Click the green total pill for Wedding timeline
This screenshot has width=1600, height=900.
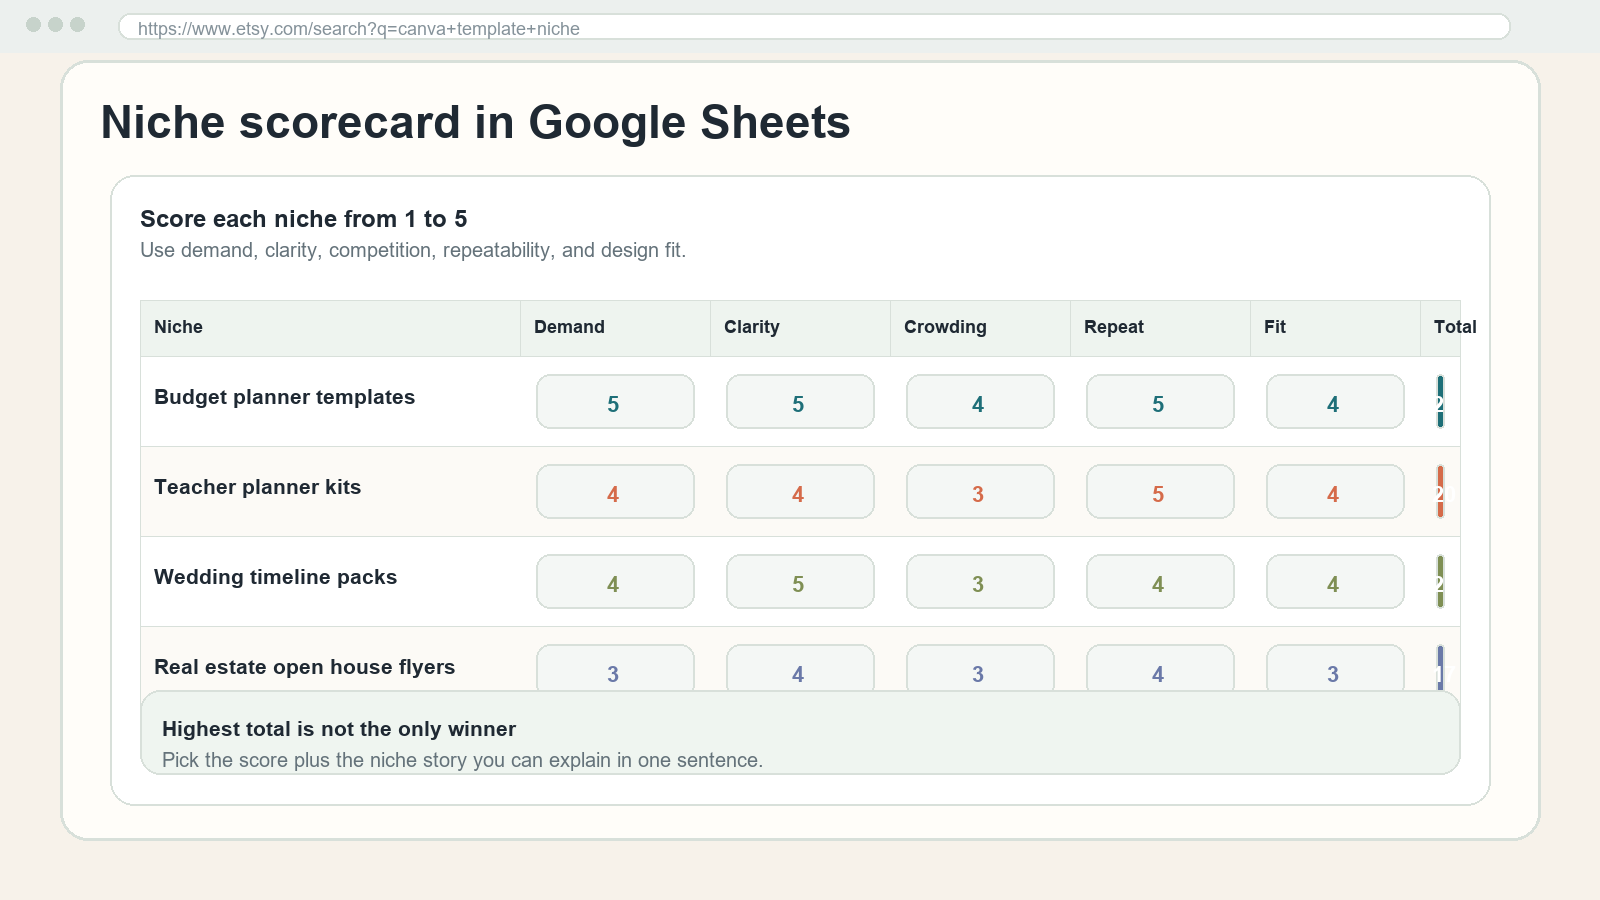(1440, 582)
